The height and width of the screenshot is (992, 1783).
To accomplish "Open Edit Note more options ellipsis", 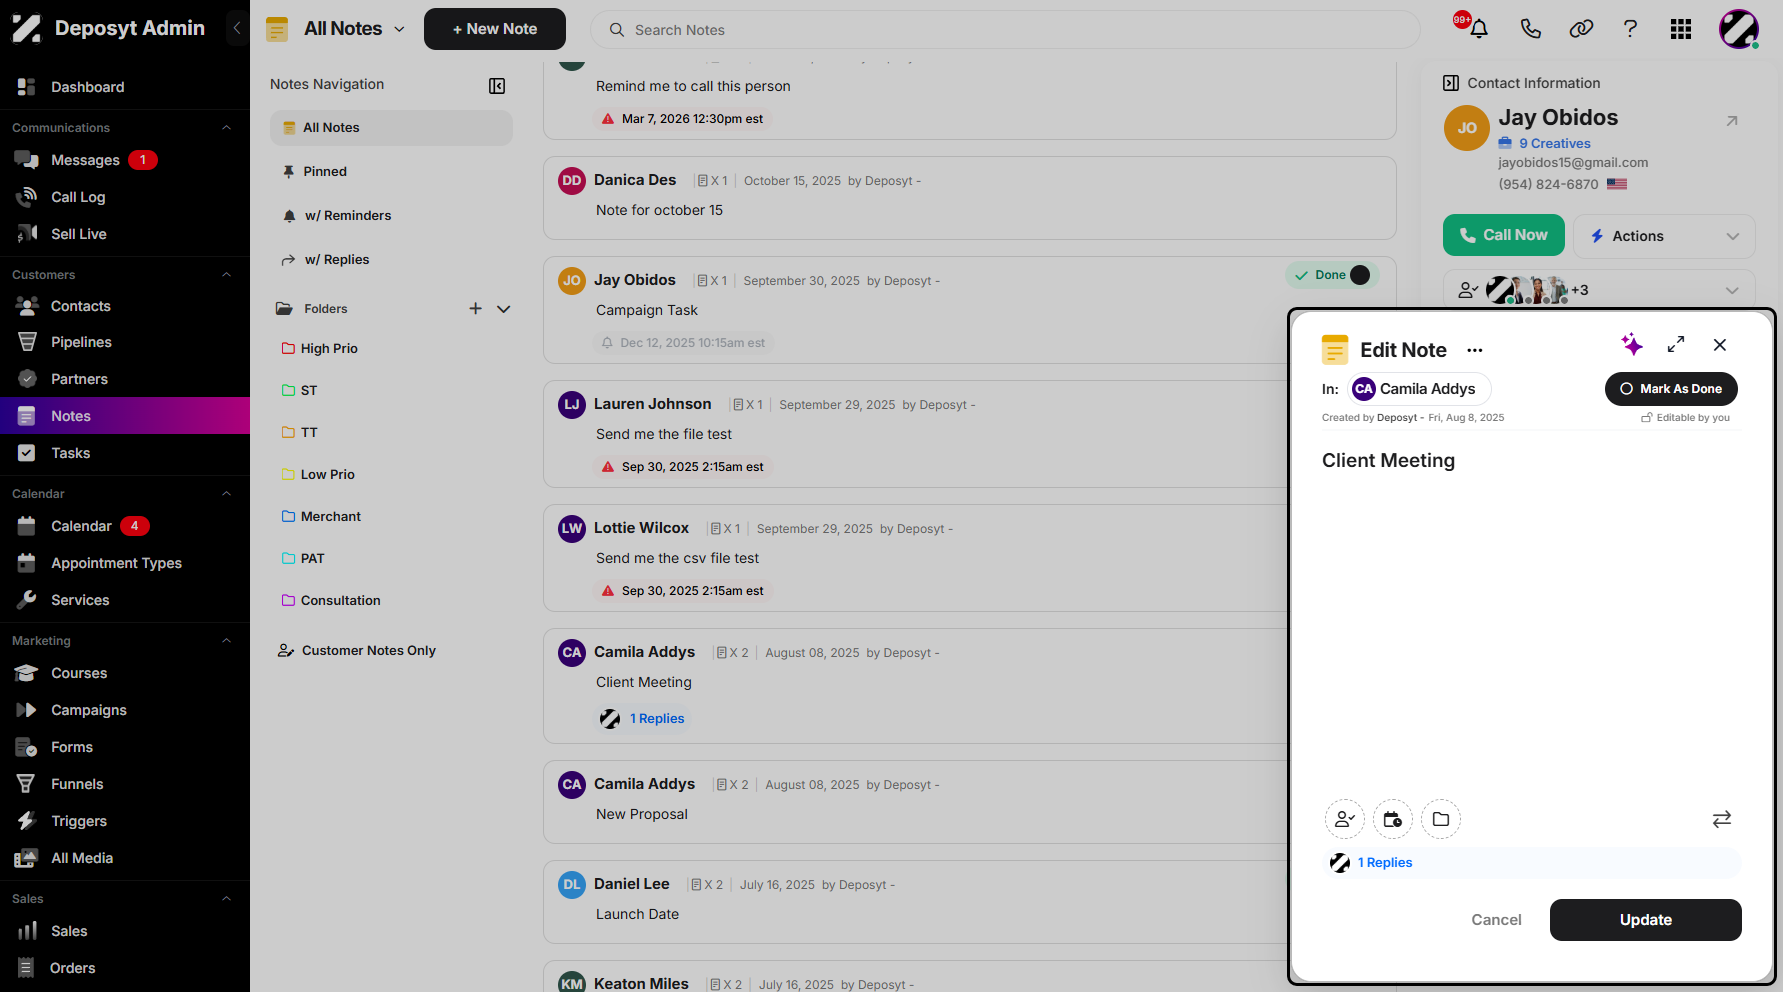I will [x=1475, y=350].
